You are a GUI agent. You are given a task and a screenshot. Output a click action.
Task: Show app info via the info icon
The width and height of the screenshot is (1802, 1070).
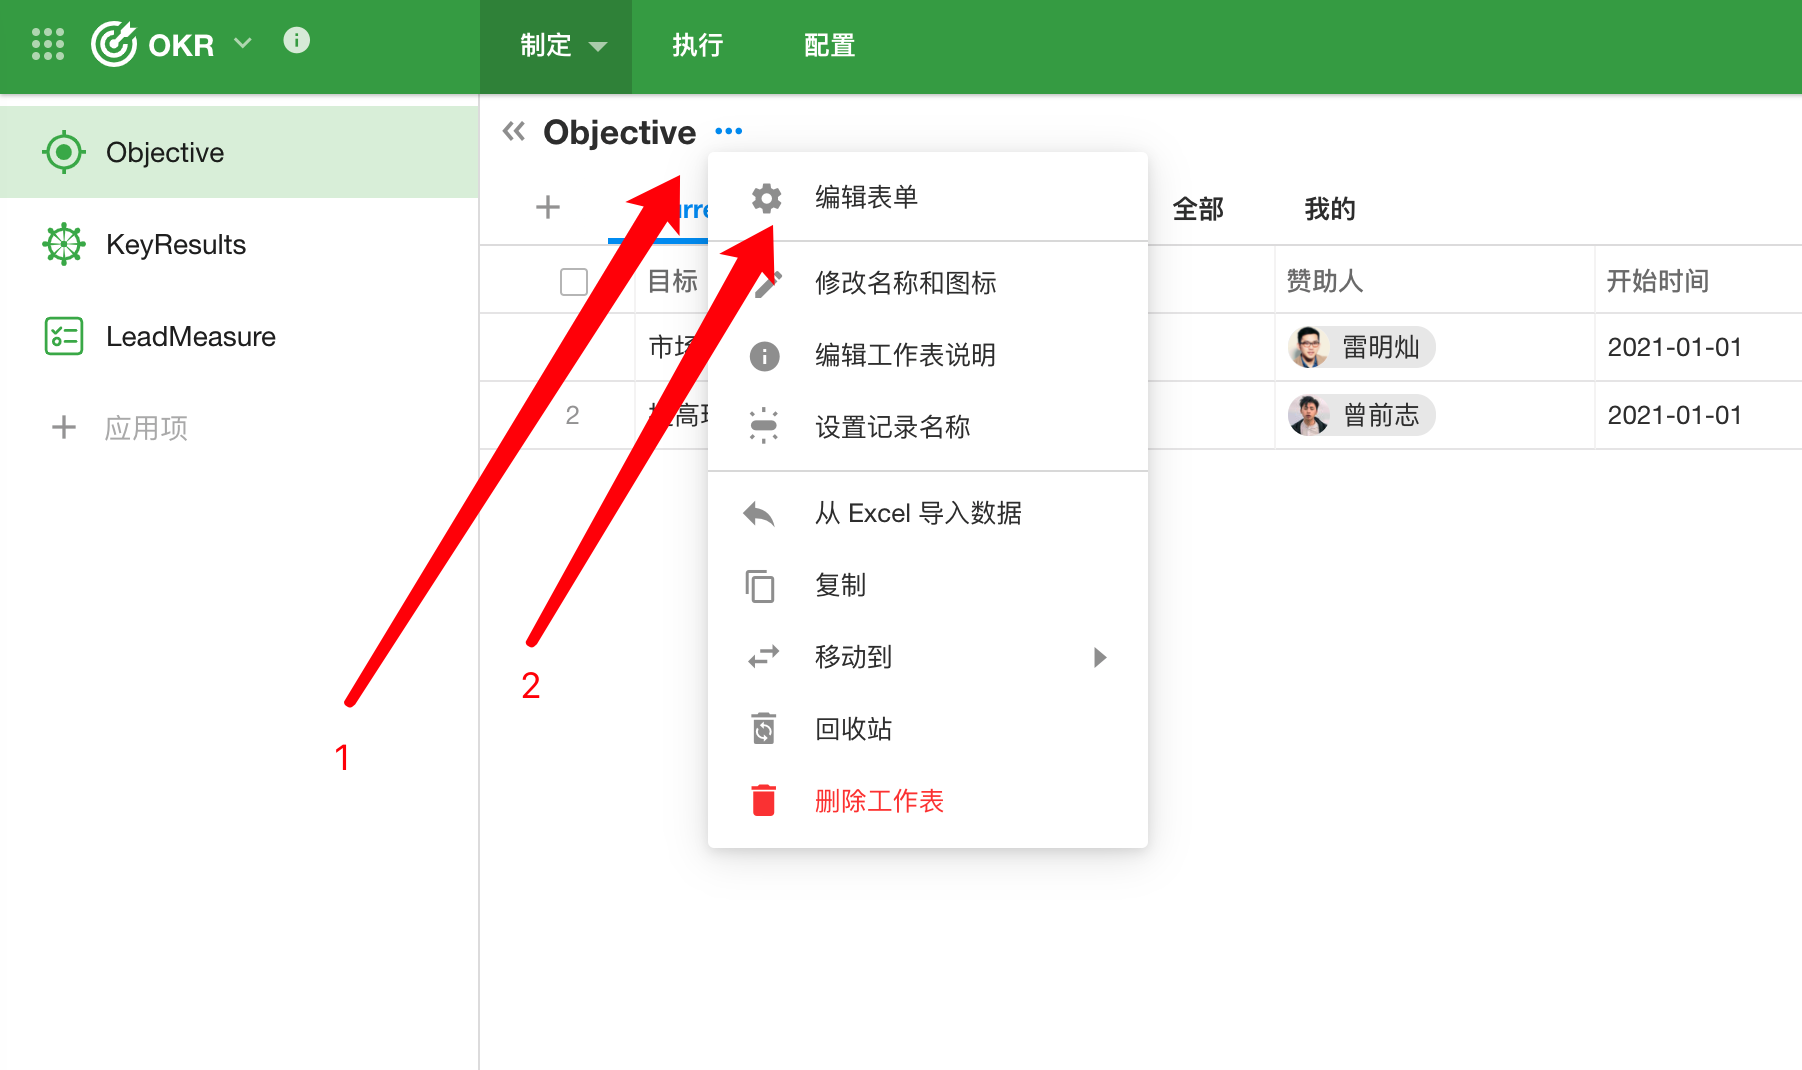296,40
